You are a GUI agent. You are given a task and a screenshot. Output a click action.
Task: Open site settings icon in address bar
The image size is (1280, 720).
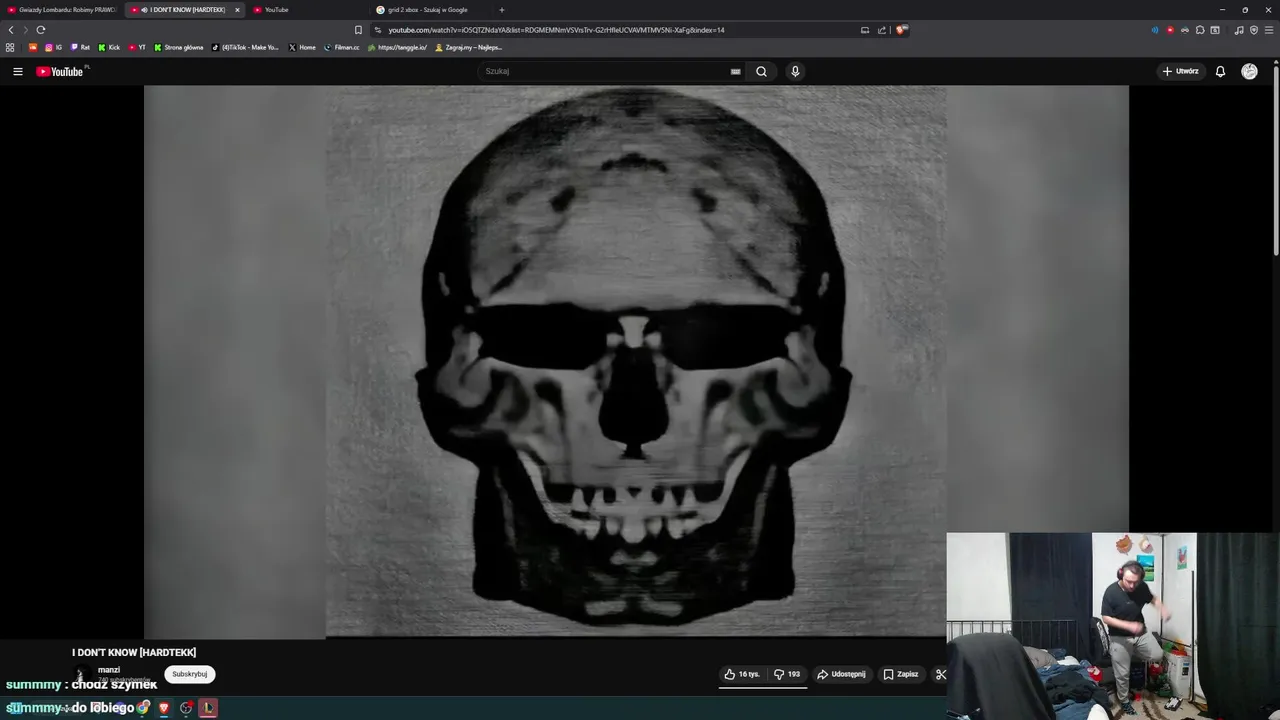pos(378,30)
